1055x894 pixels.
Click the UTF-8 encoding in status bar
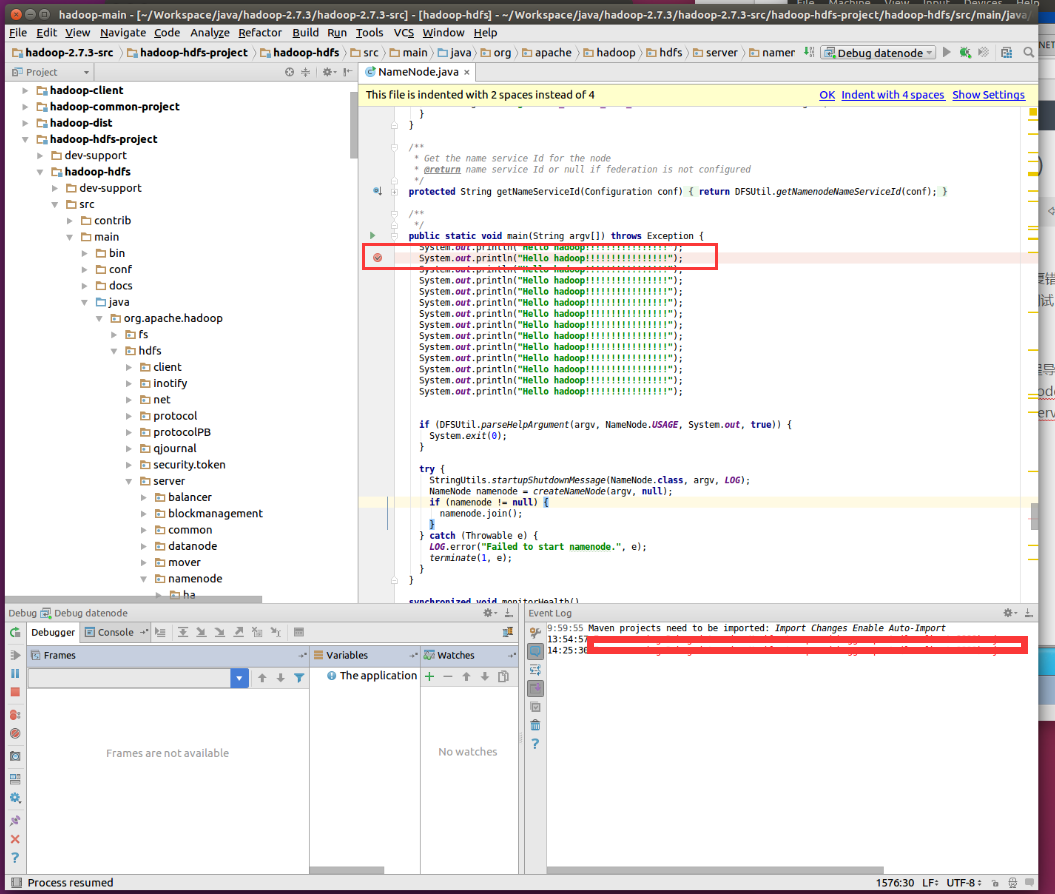tap(963, 883)
